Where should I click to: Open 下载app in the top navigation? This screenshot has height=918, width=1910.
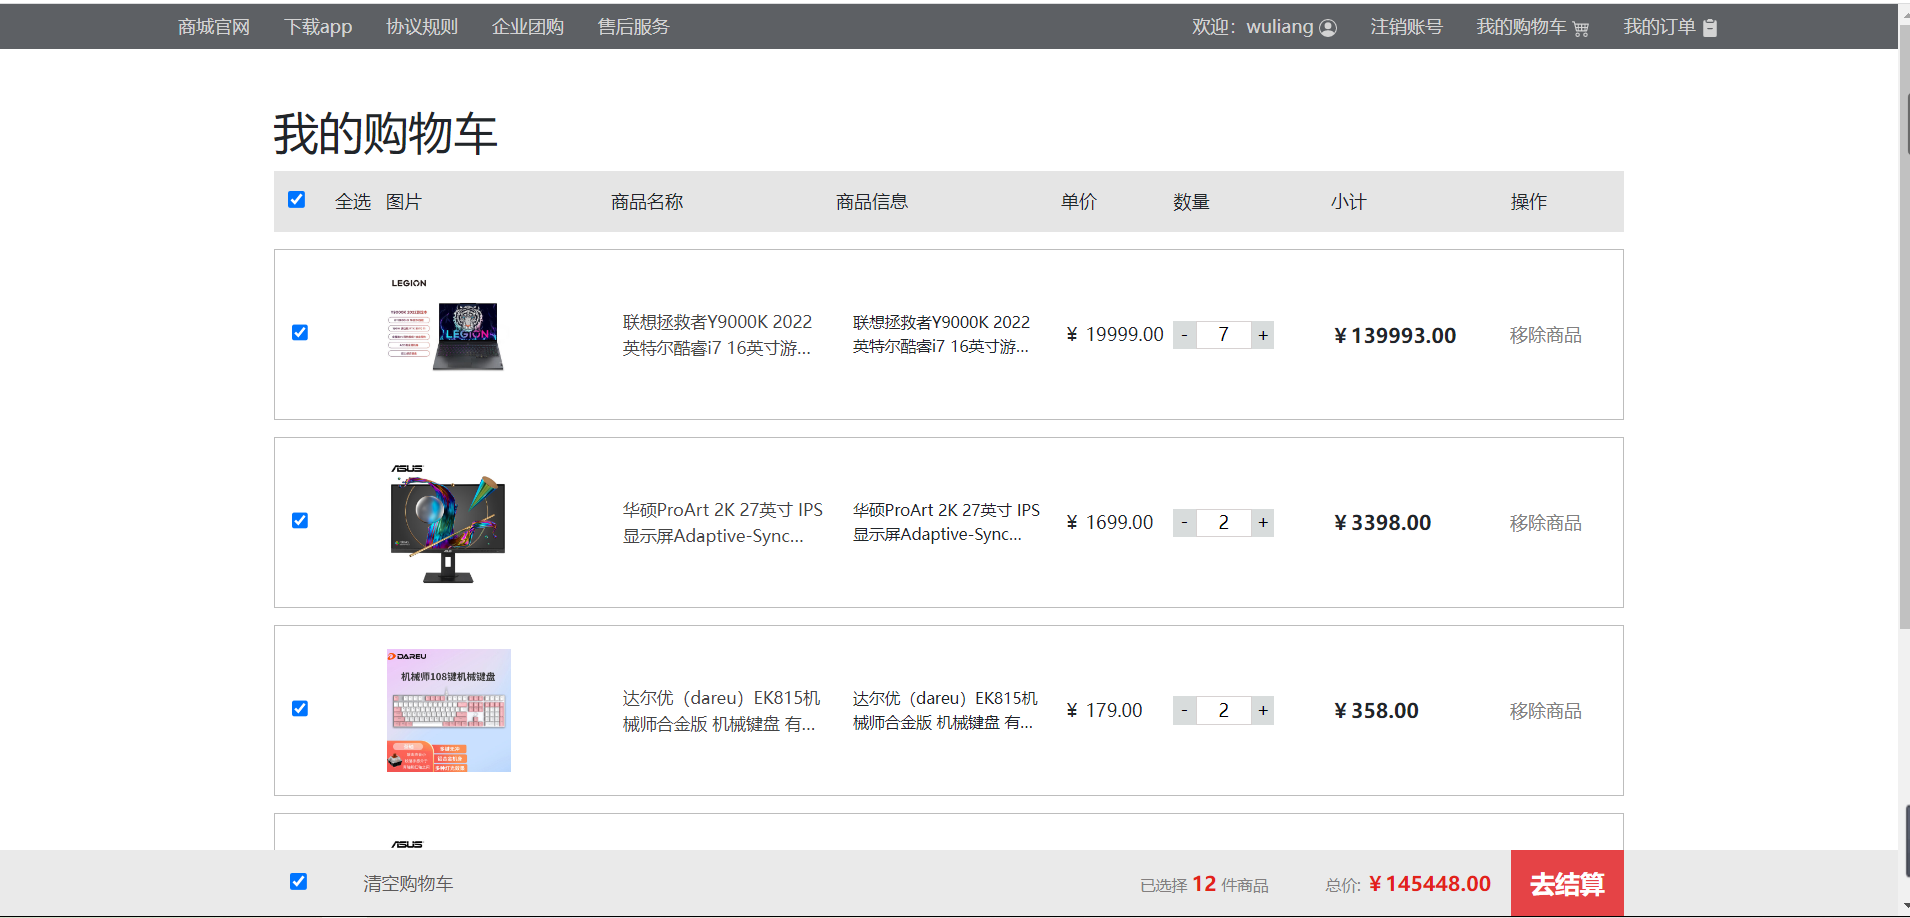(x=318, y=27)
